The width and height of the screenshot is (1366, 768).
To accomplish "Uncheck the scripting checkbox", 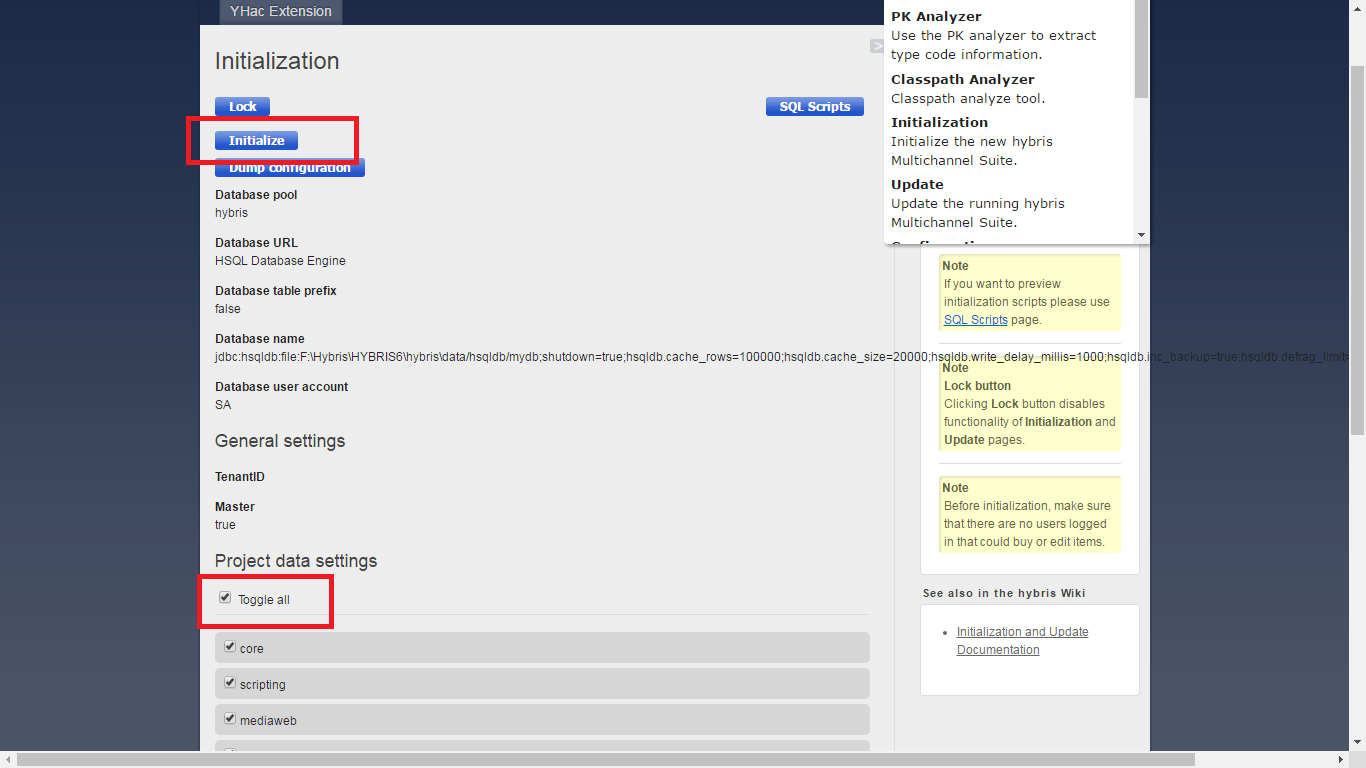I will [x=230, y=682].
